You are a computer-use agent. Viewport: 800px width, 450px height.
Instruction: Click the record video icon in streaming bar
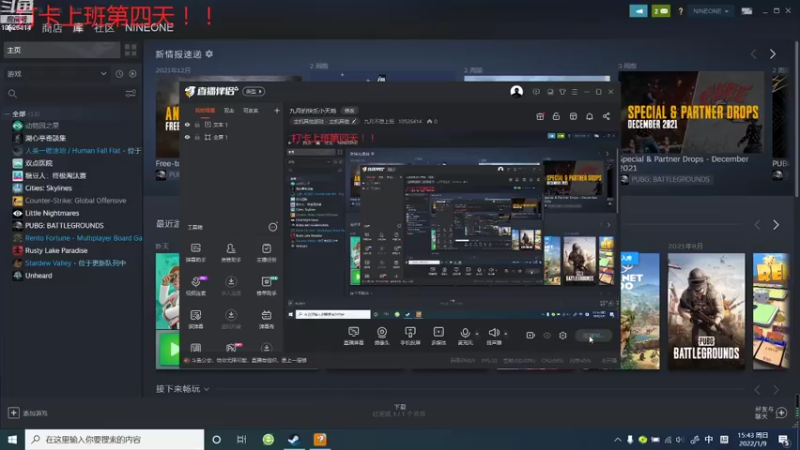(531, 335)
